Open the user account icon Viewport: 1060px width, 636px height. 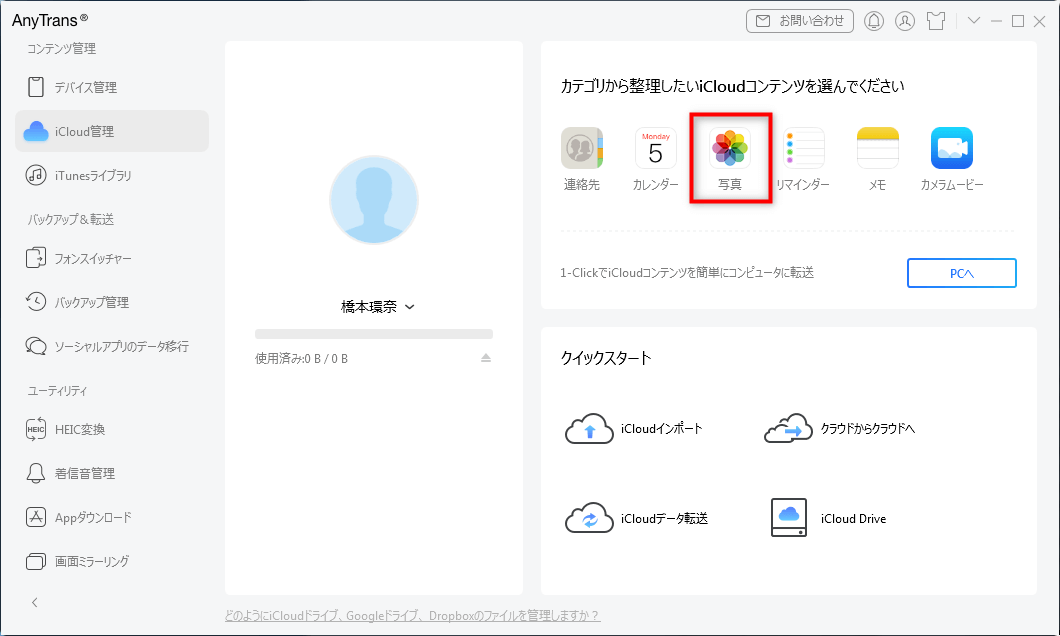click(x=905, y=21)
